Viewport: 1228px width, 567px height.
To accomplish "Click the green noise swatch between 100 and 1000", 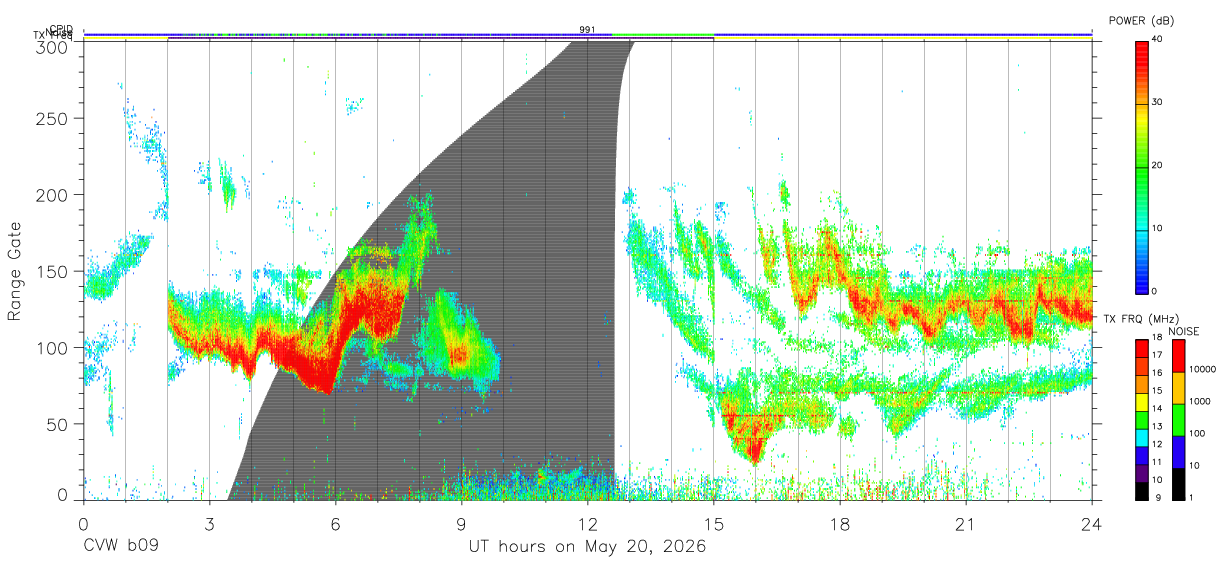I will (x=1177, y=419).
